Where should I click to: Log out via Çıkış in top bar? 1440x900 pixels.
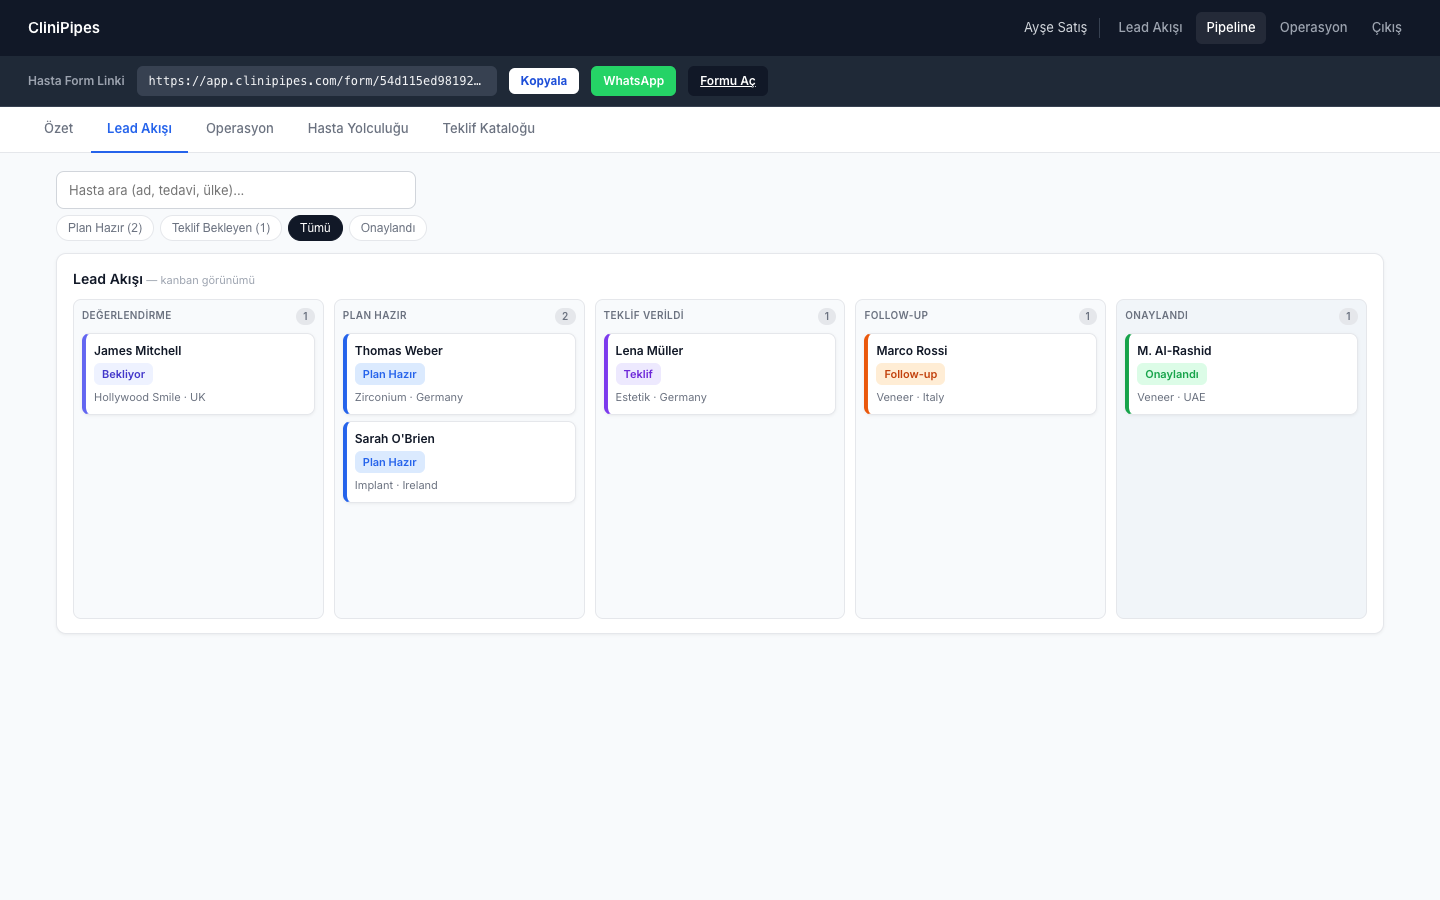click(1386, 28)
